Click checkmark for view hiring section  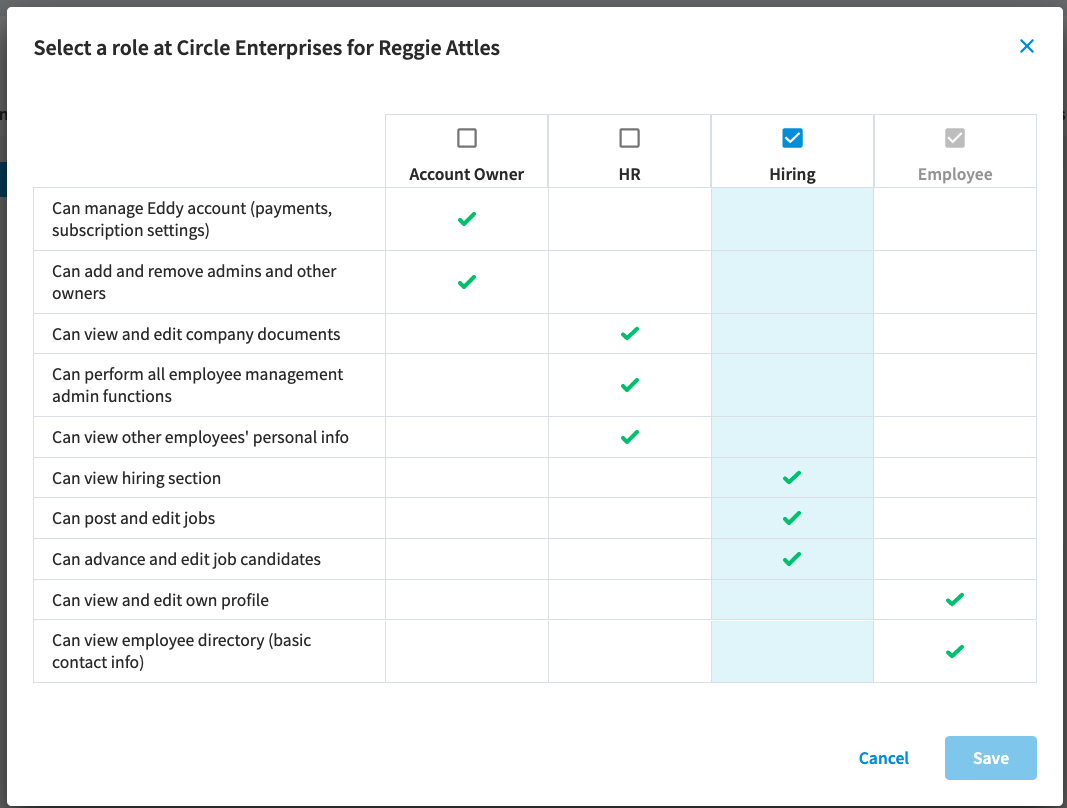click(x=792, y=478)
